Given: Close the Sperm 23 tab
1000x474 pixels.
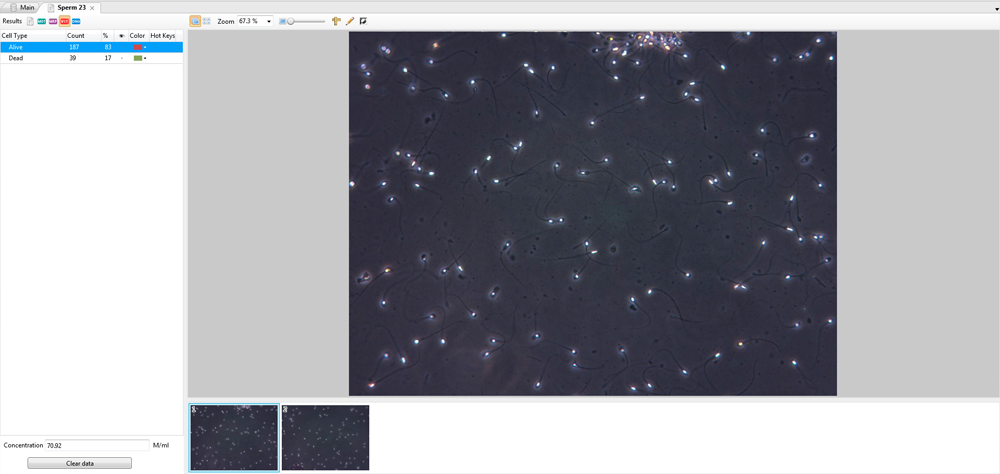Looking at the screenshot, I should [92, 8].
